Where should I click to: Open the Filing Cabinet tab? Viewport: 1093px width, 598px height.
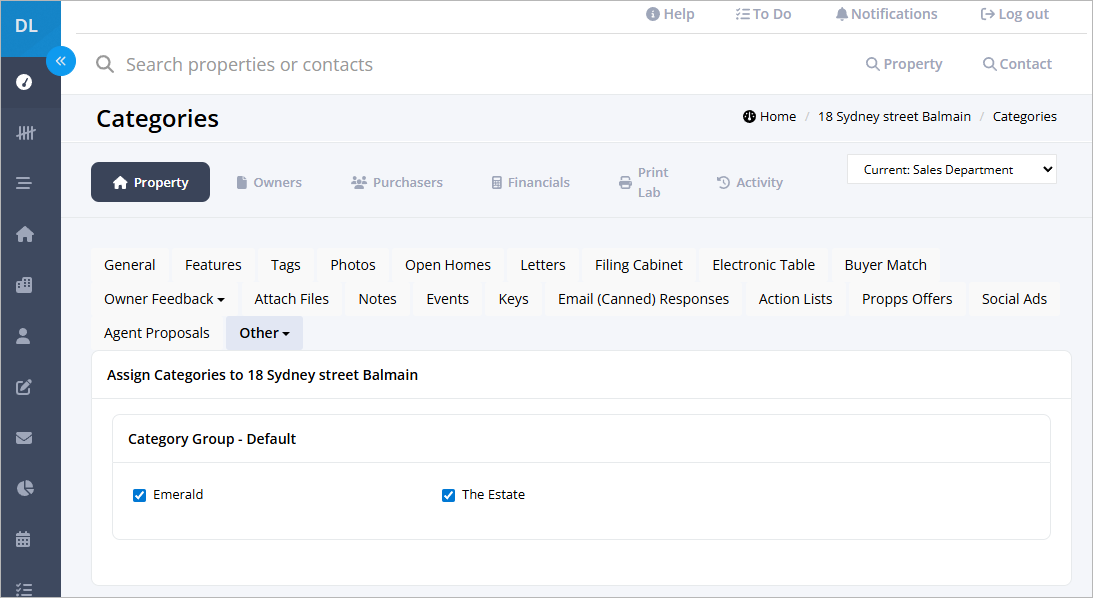coord(639,265)
